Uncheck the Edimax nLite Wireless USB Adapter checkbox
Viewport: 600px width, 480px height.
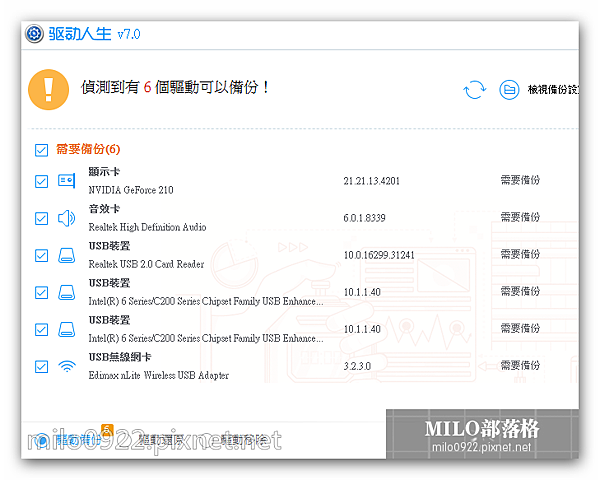(x=41, y=366)
